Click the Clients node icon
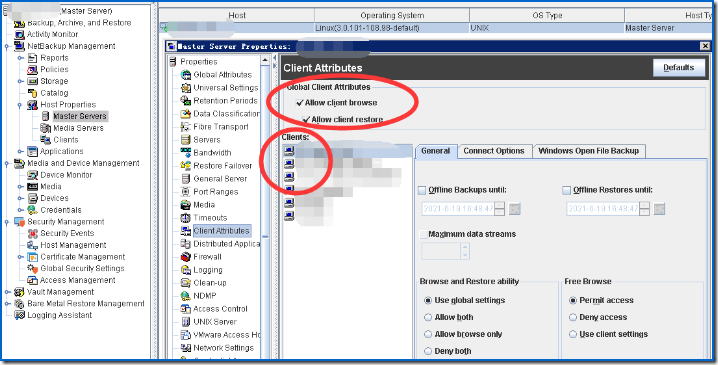The width and height of the screenshot is (718, 365). coord(45,140)
